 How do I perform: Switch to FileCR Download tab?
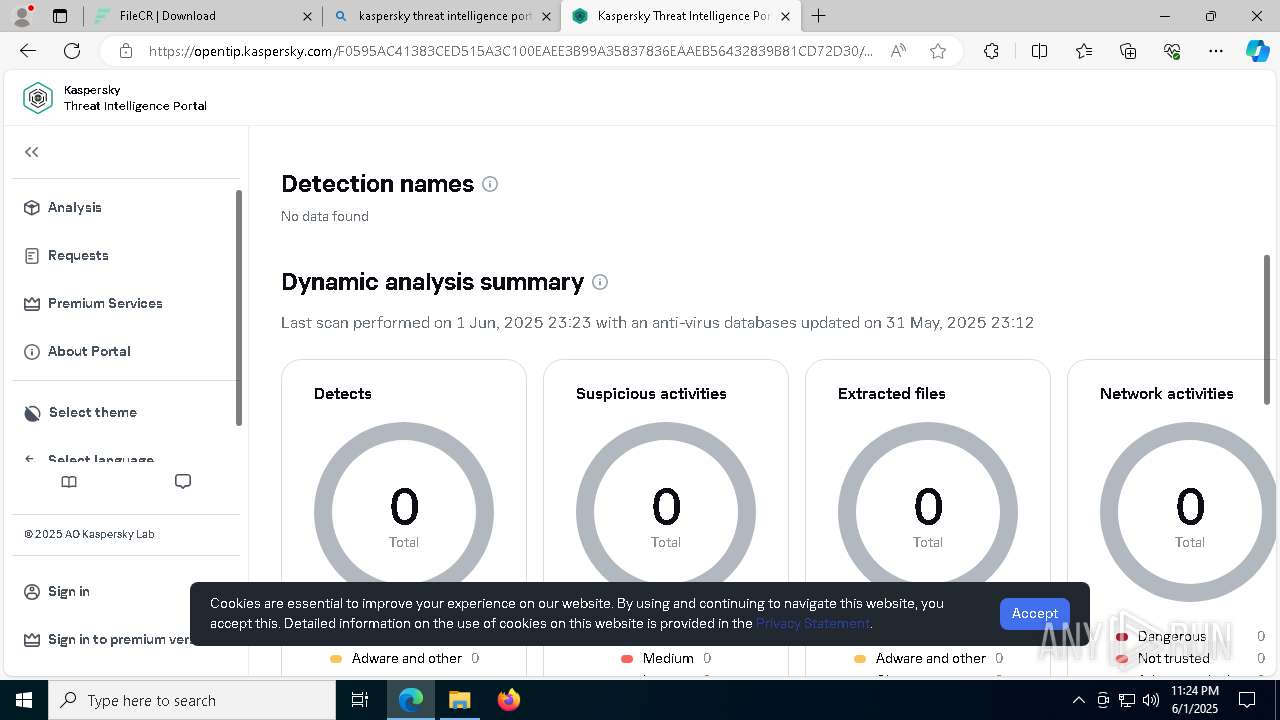tap(203, 16)
